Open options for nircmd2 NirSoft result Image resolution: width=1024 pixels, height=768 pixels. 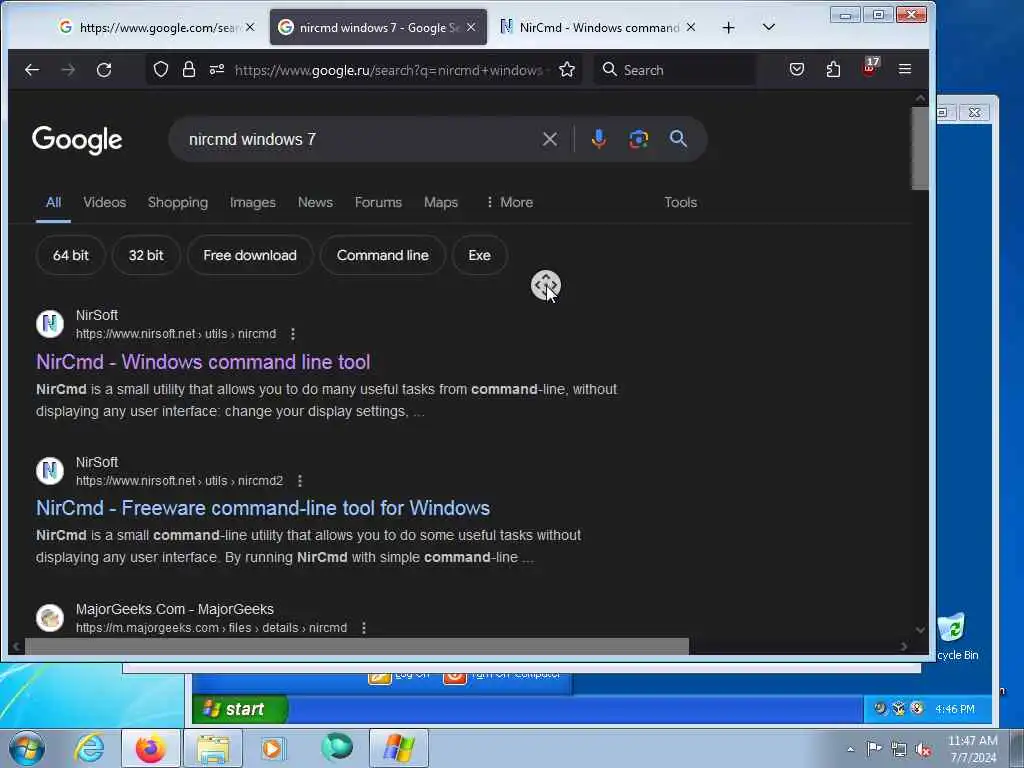(x=300, y=481)
